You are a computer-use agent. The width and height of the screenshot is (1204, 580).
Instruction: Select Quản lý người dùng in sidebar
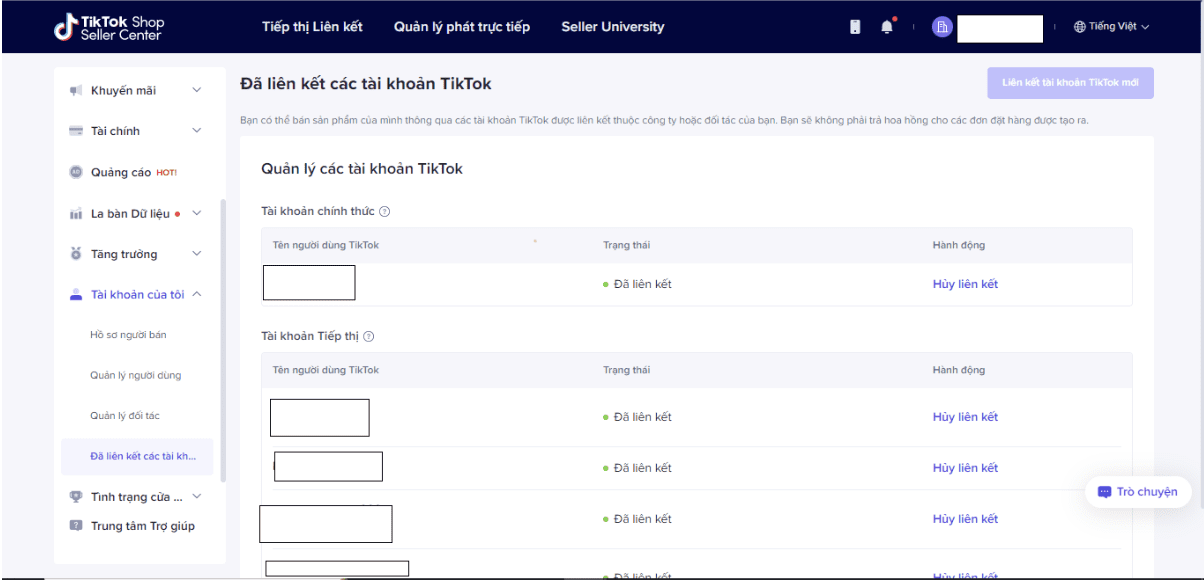point(136,376)
